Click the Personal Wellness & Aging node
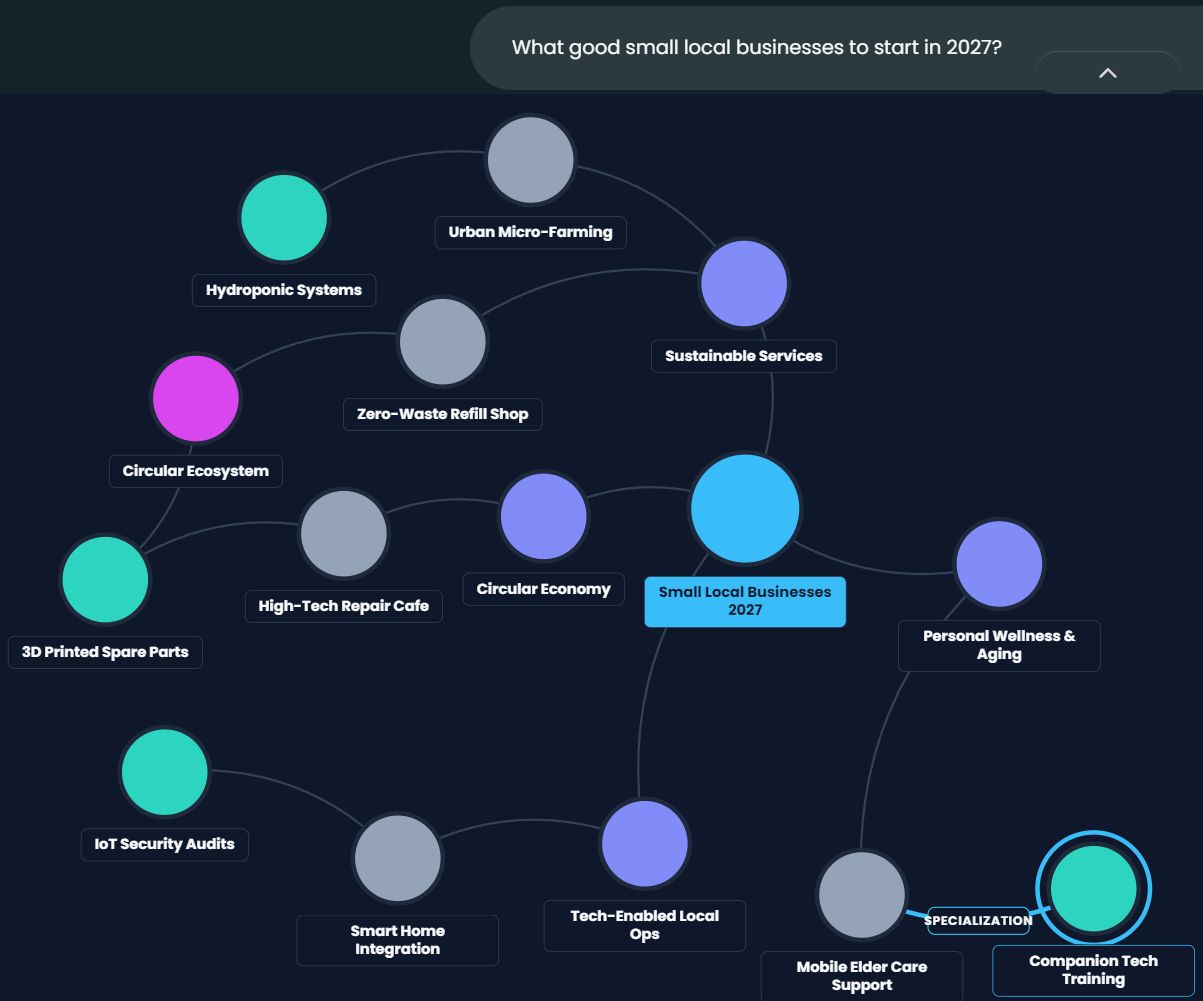1203x1001 pixels. [999, 564]
